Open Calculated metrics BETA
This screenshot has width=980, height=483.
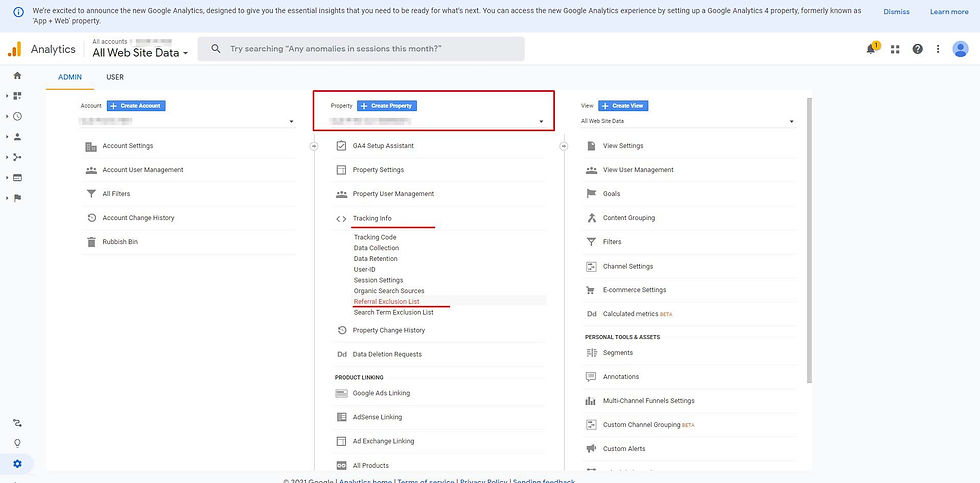(x=638, y=314)
